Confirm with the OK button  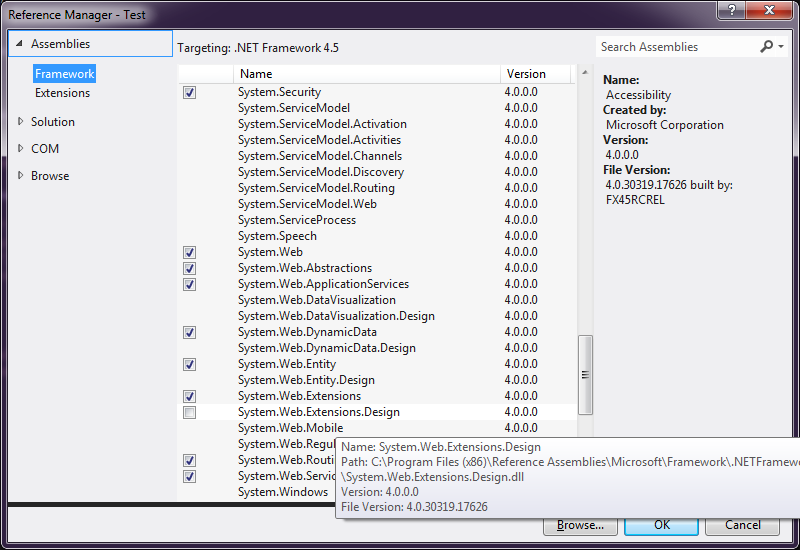pyautogui.click(x=662, y=526)
